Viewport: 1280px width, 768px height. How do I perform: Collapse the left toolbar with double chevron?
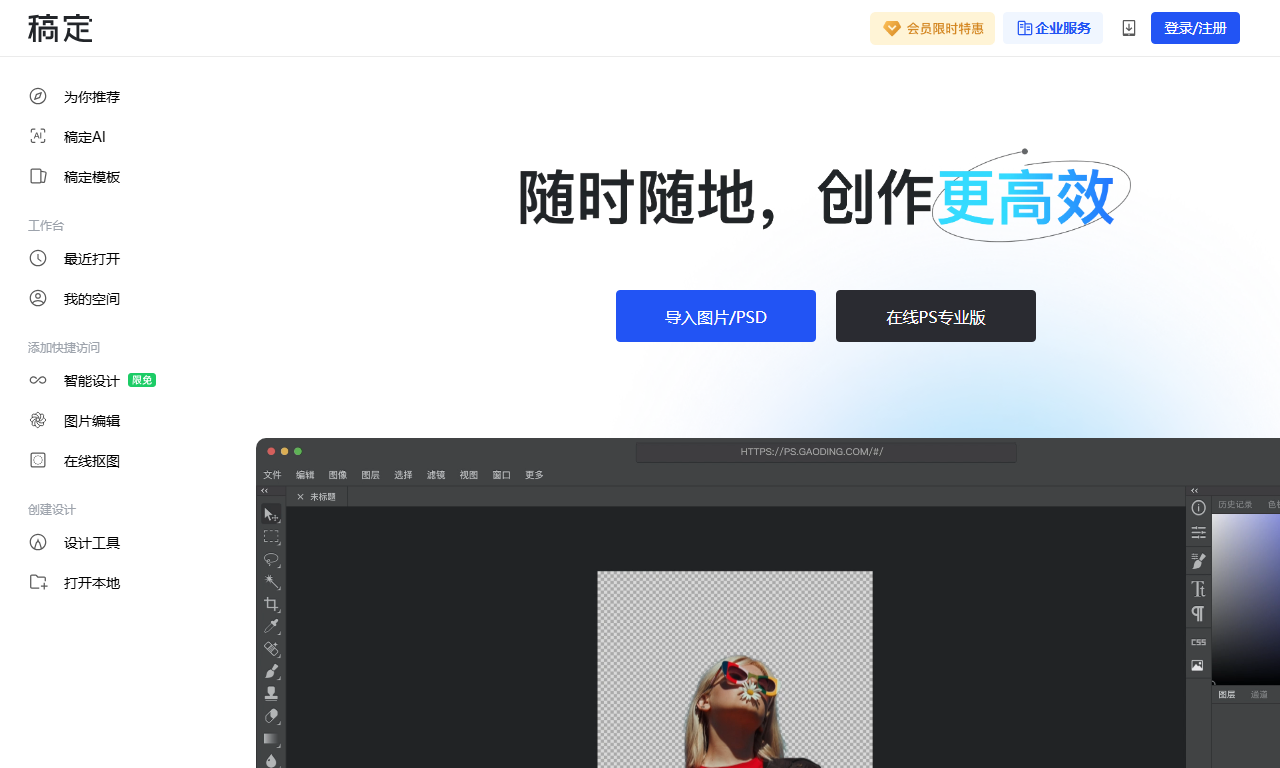click(x=264, y=491)
